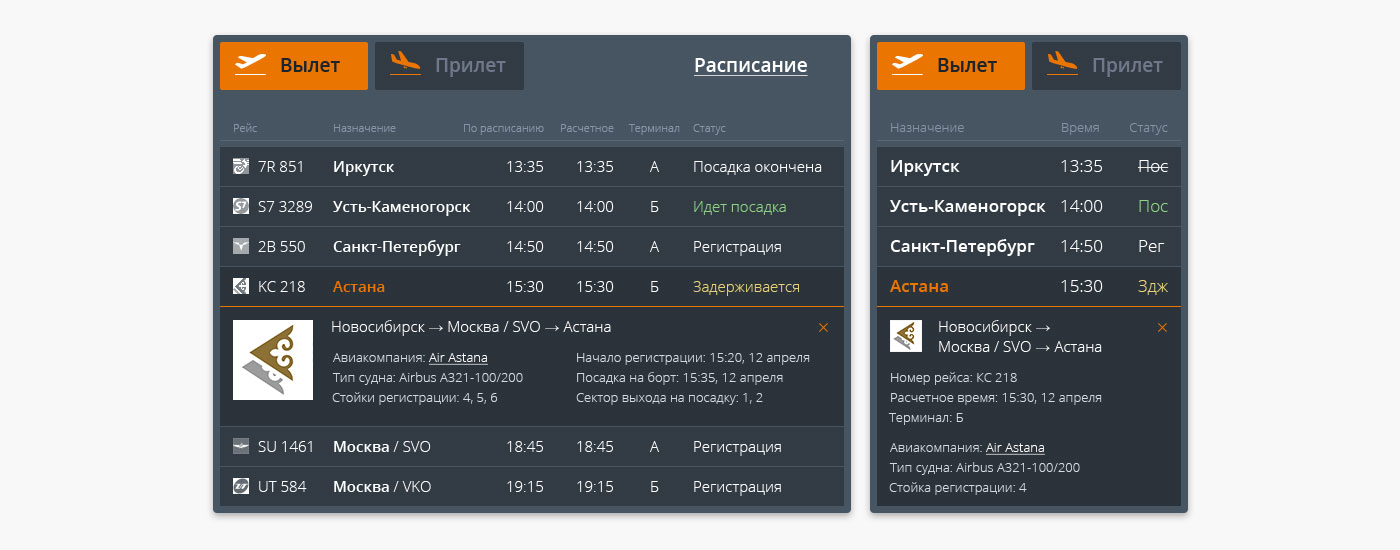This screenshot has height=550, width=1400.
Task: Click the 7R 851 airline logo icon
Action: [241, 167]
